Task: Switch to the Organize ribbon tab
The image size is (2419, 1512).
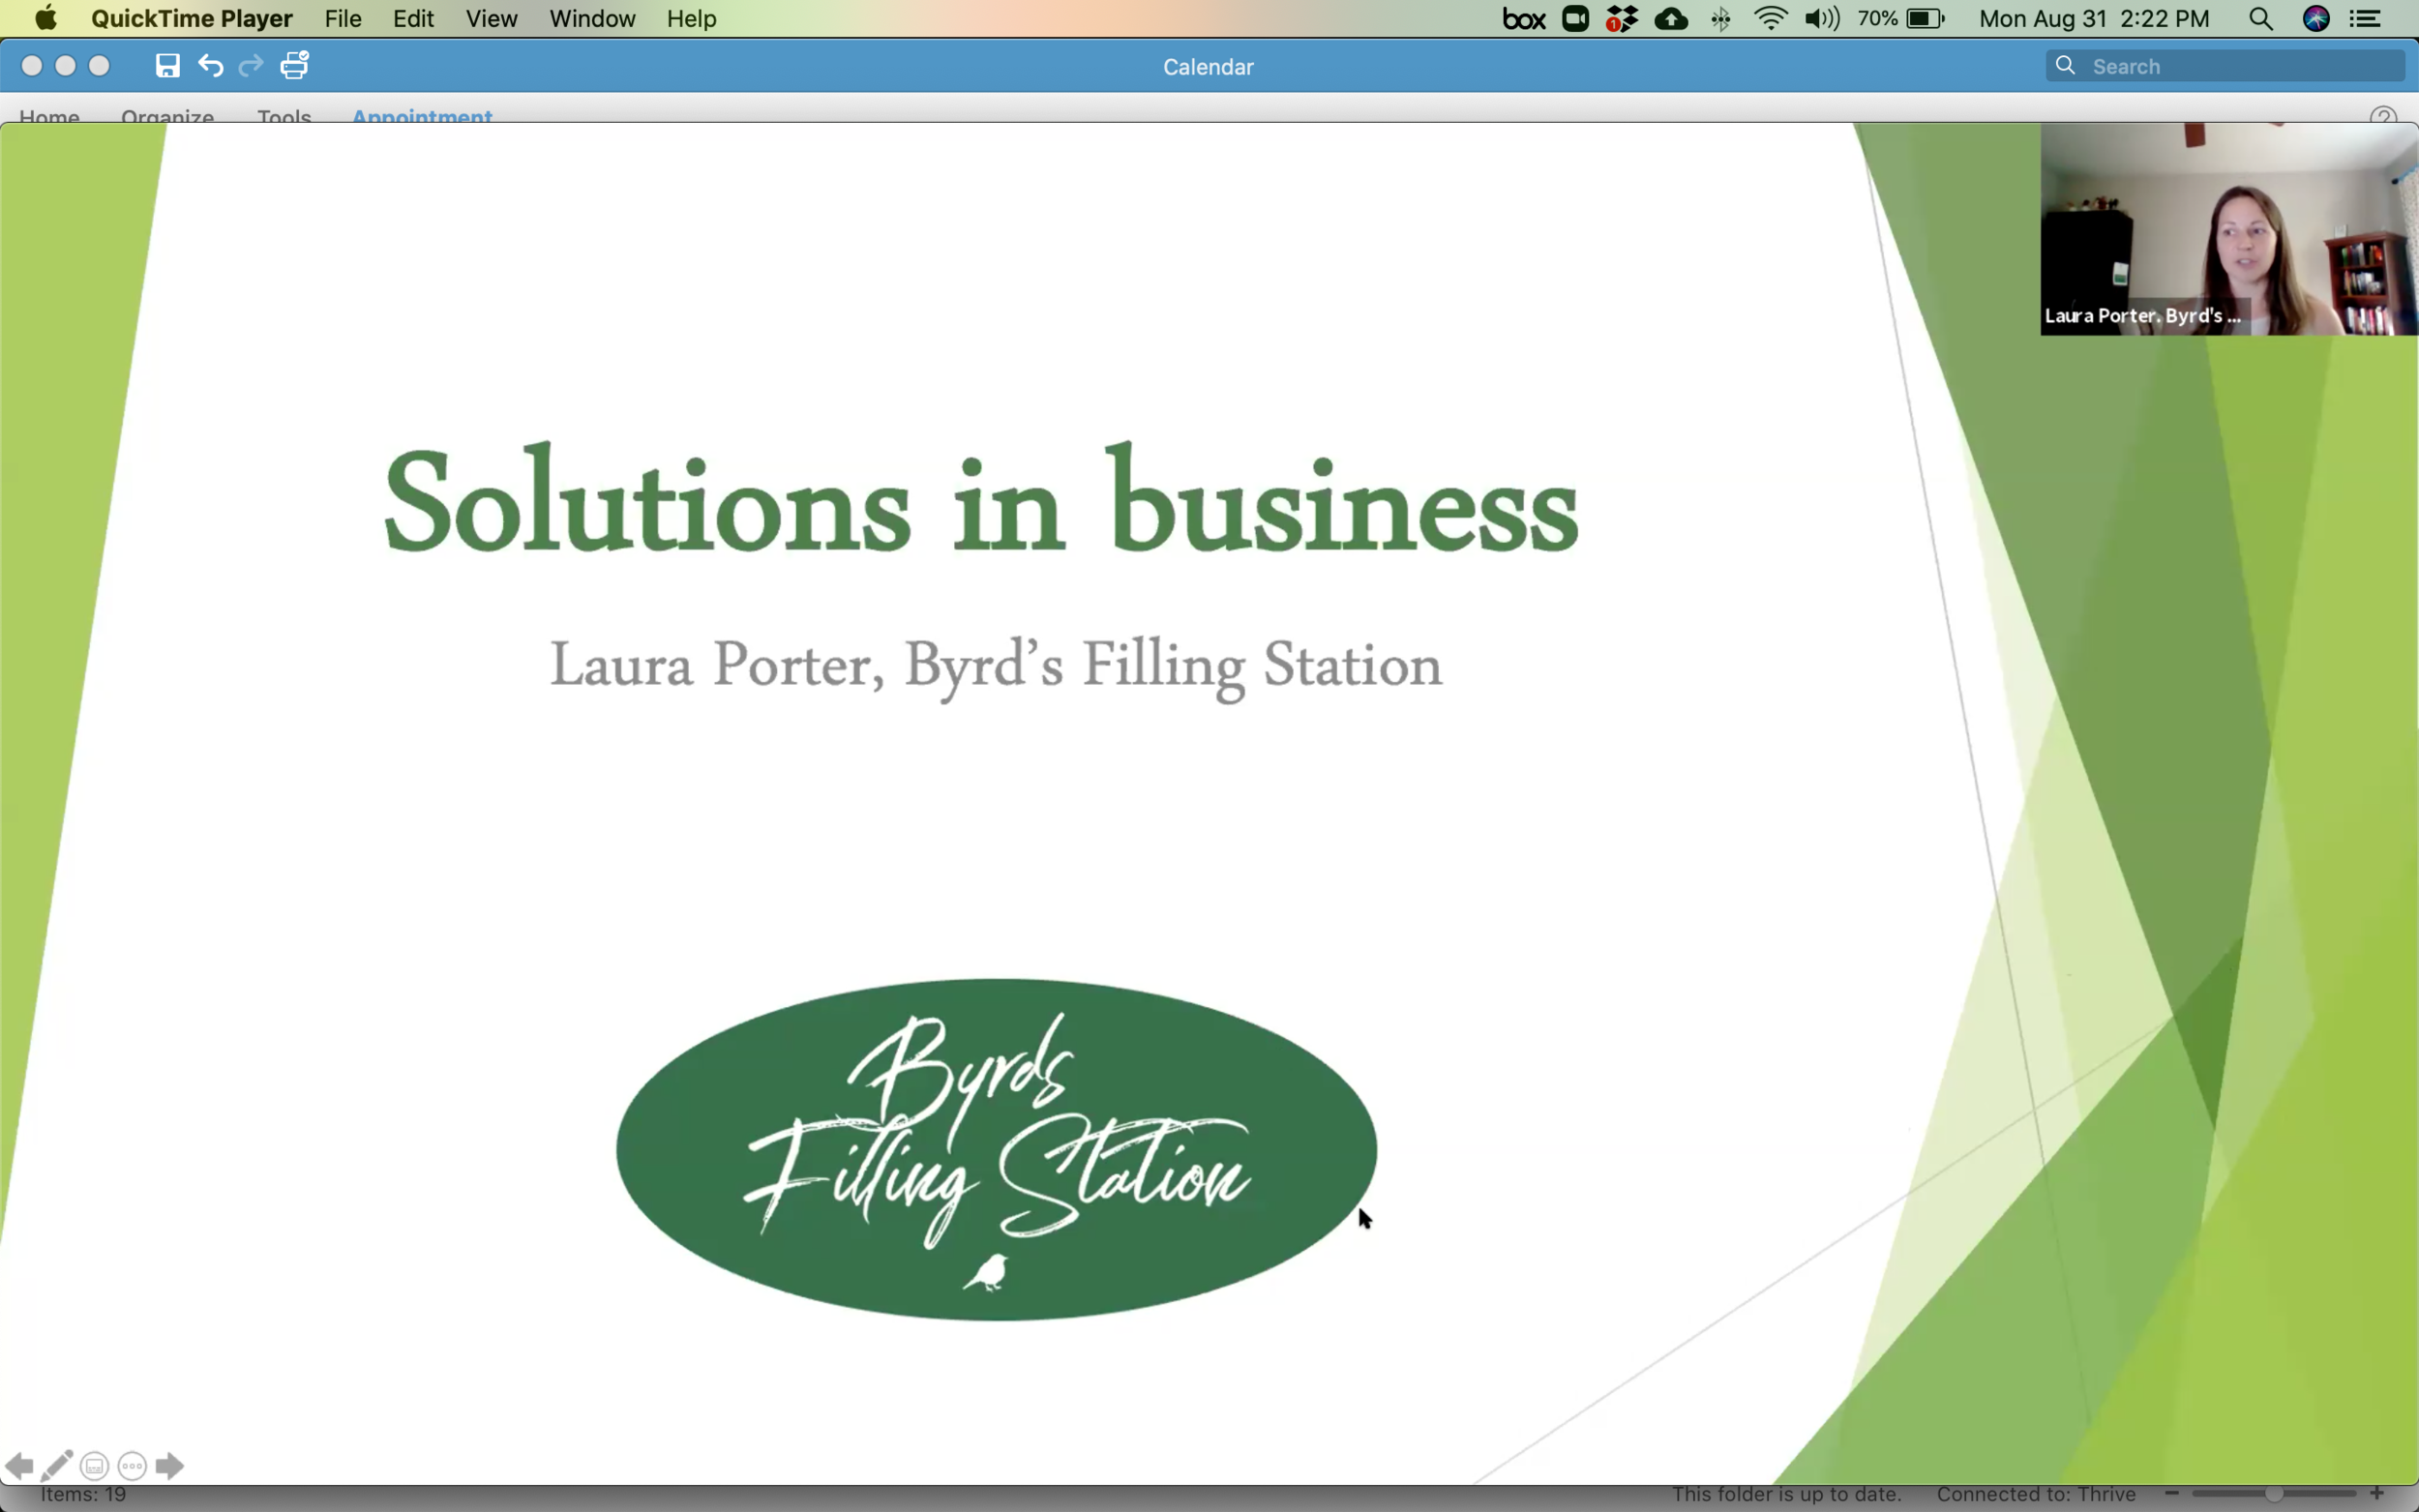Action: point(167,116)
